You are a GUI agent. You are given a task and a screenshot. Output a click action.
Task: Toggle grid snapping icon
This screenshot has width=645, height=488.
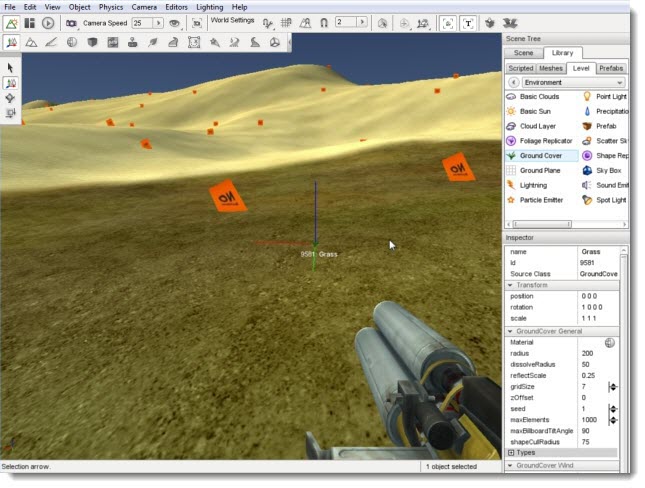click(286, 23)
